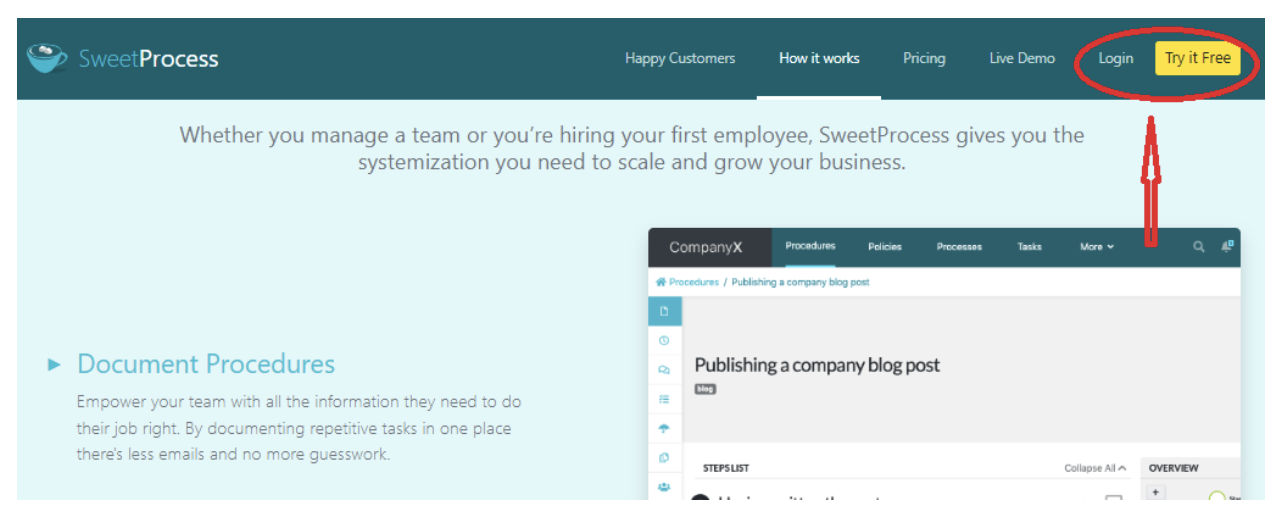Open the Happy Customers page

click(x=680, y=58)
